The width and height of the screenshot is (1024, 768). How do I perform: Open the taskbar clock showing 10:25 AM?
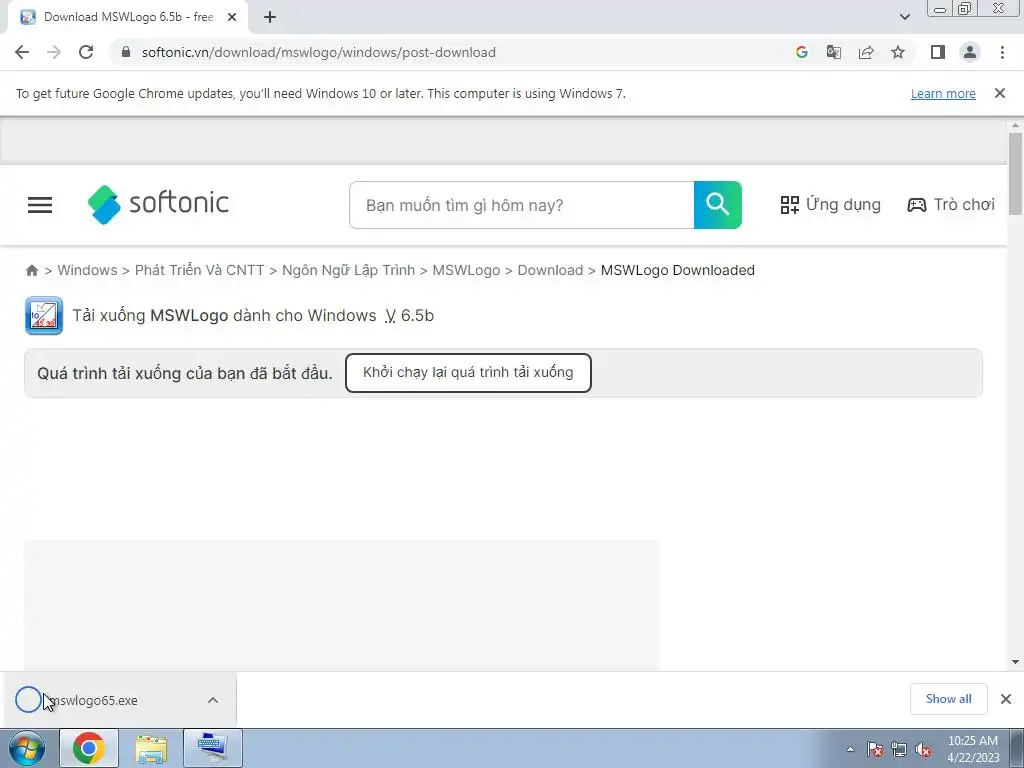pos(973,749)
